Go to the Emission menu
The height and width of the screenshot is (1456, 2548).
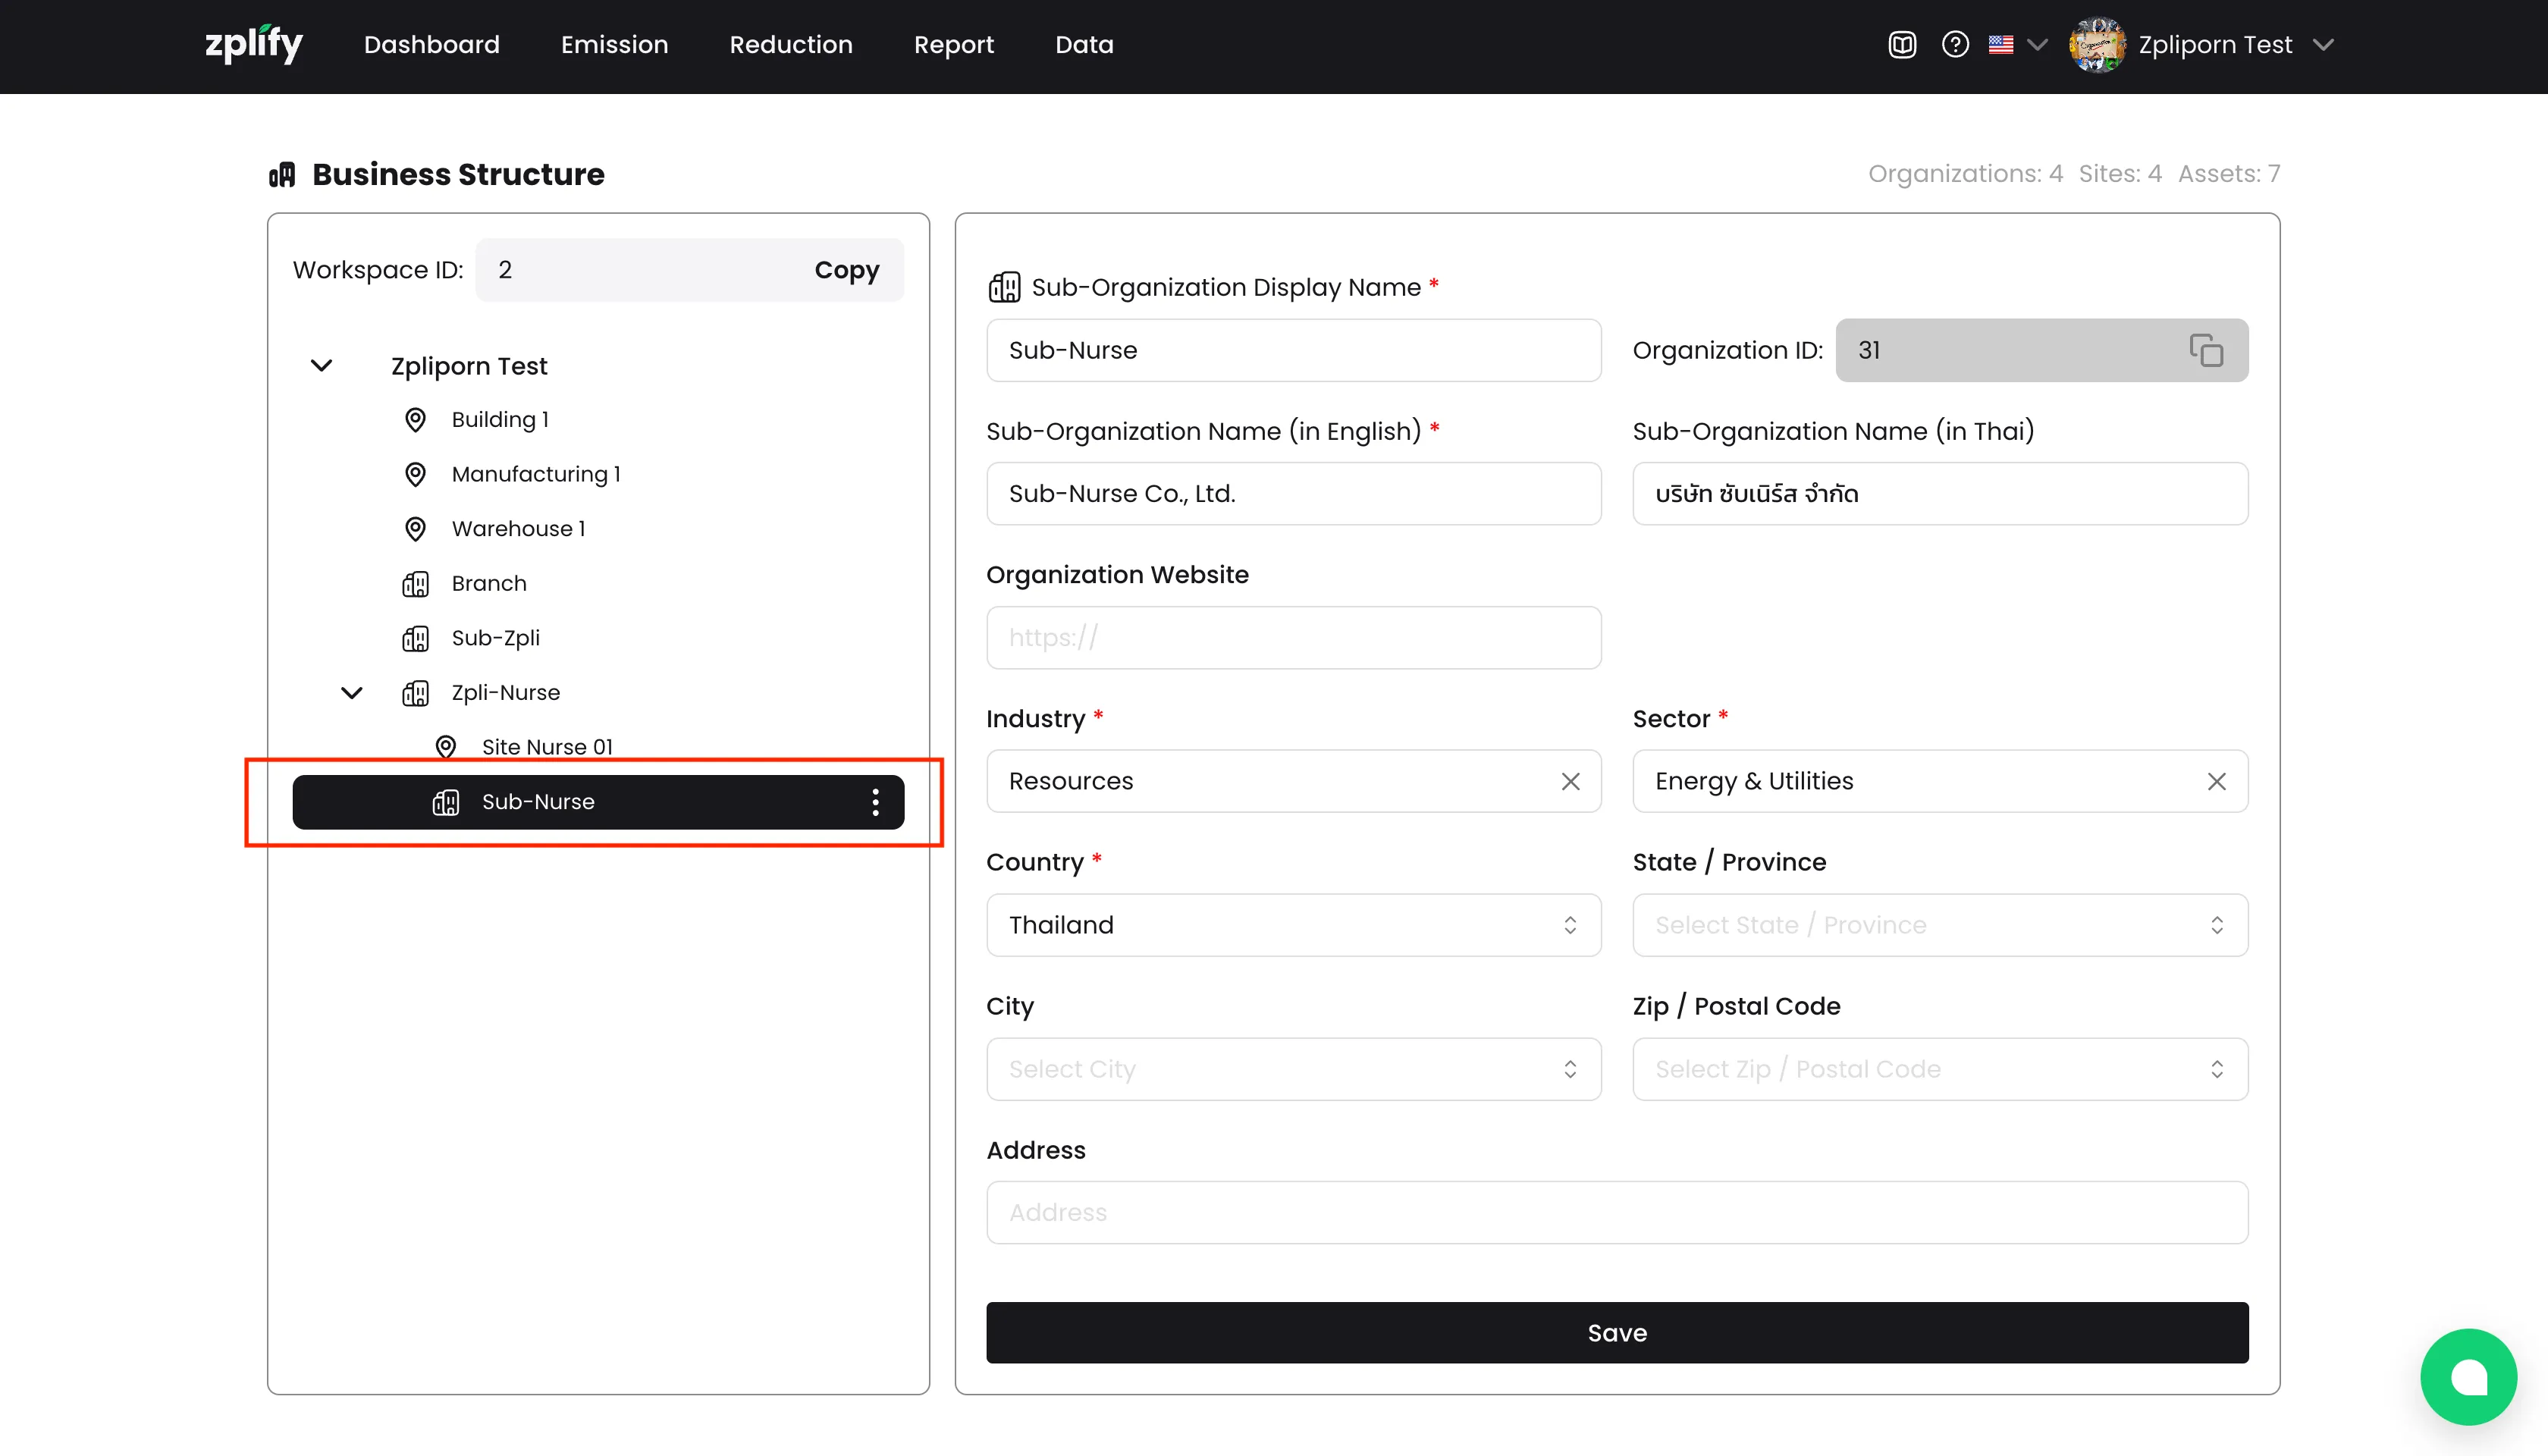coord(614,45)
